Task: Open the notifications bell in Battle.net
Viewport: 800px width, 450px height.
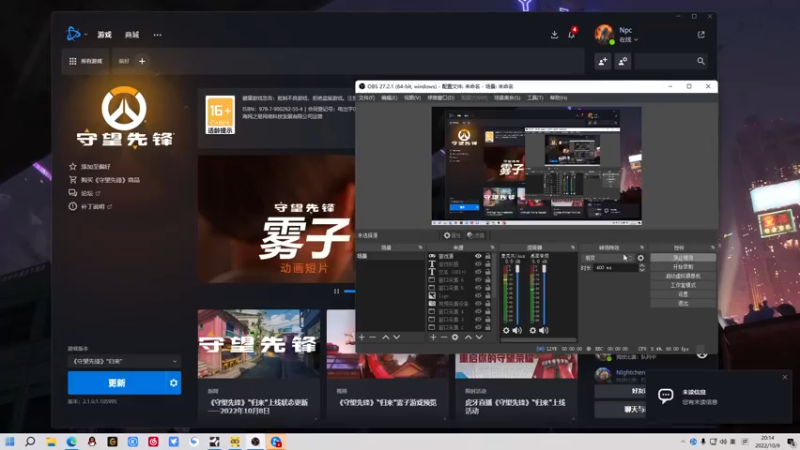Action: point(571,35)
